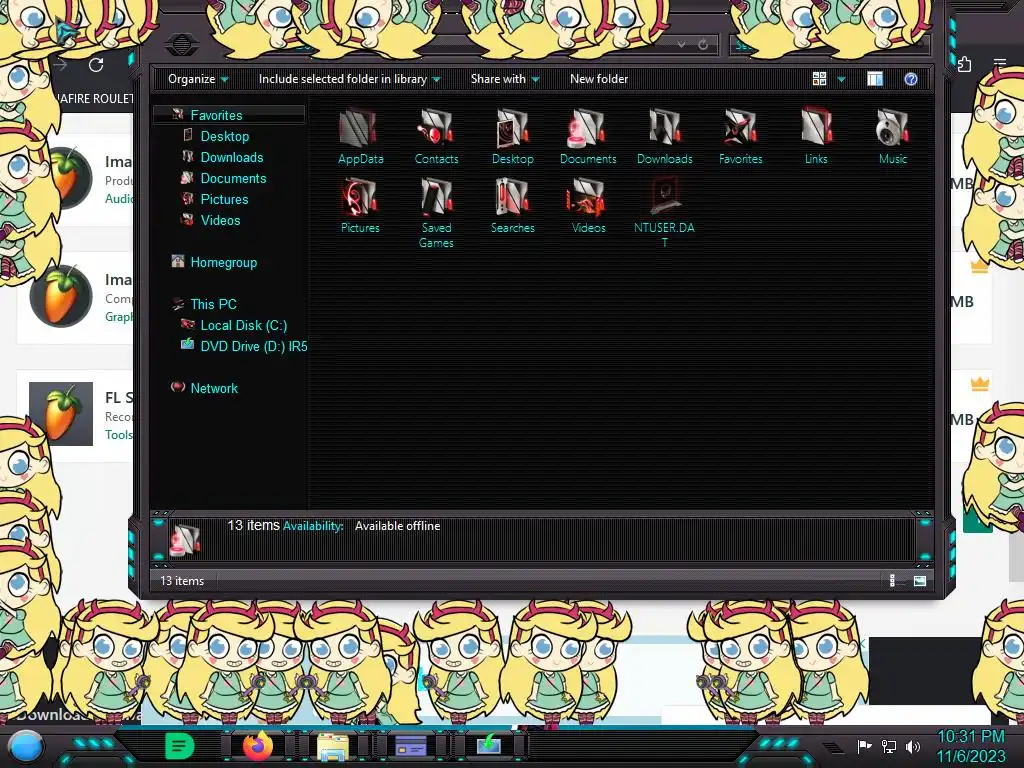Screen dimensions: 1024x768
Task: Open the network tray icon
Action: point(889,746)
